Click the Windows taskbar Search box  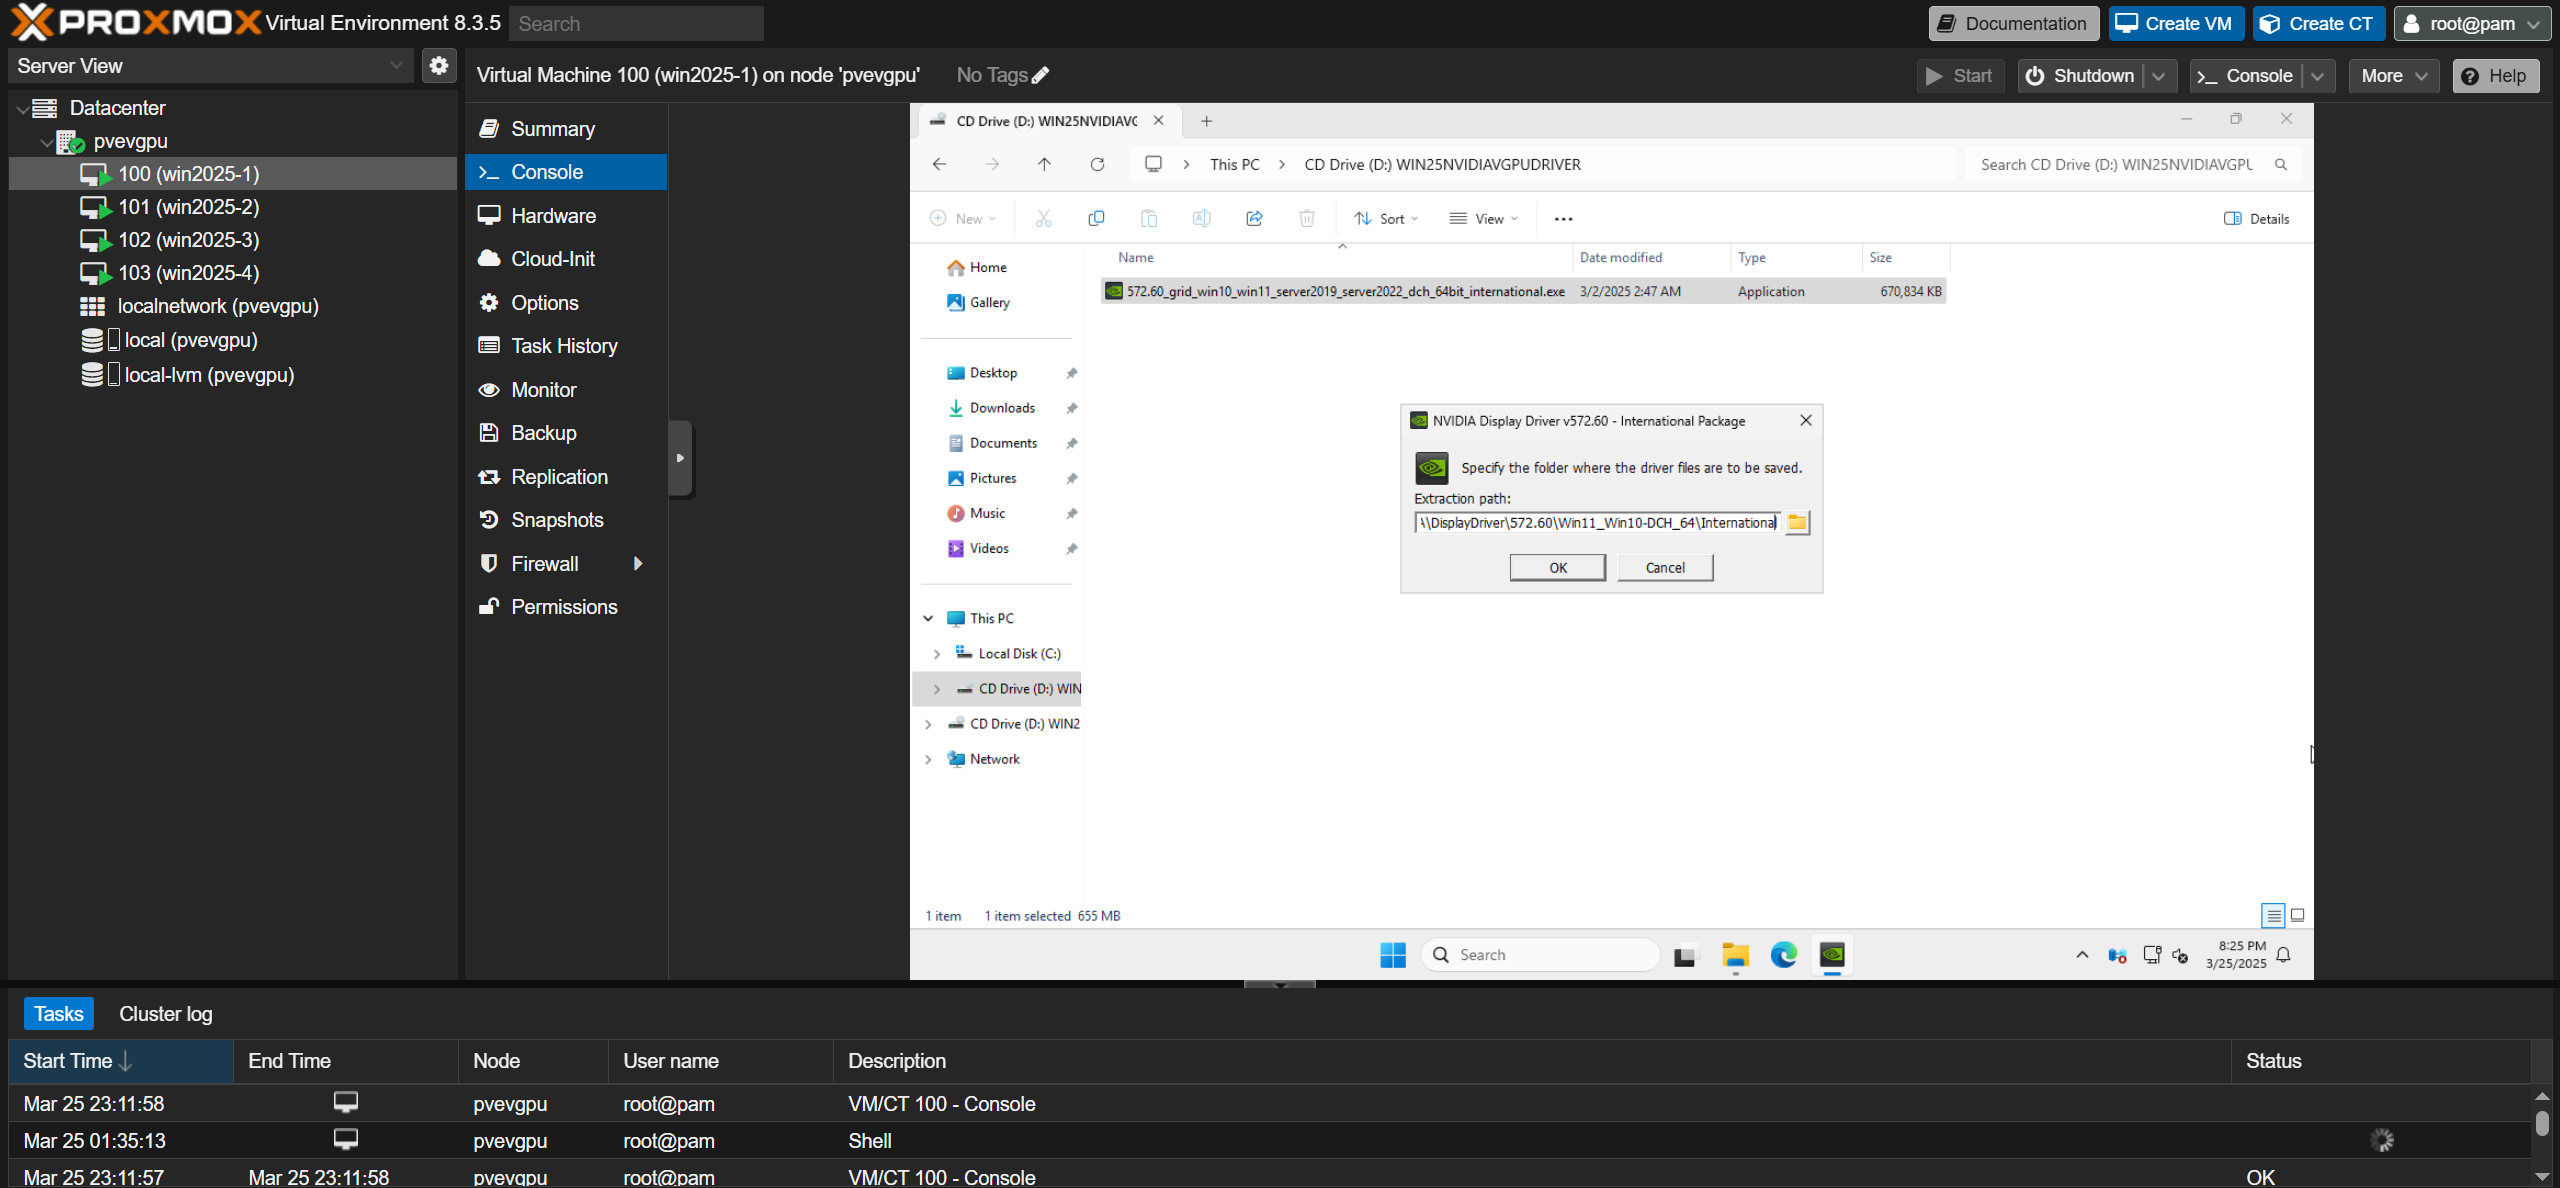[x=1540, y=955]
